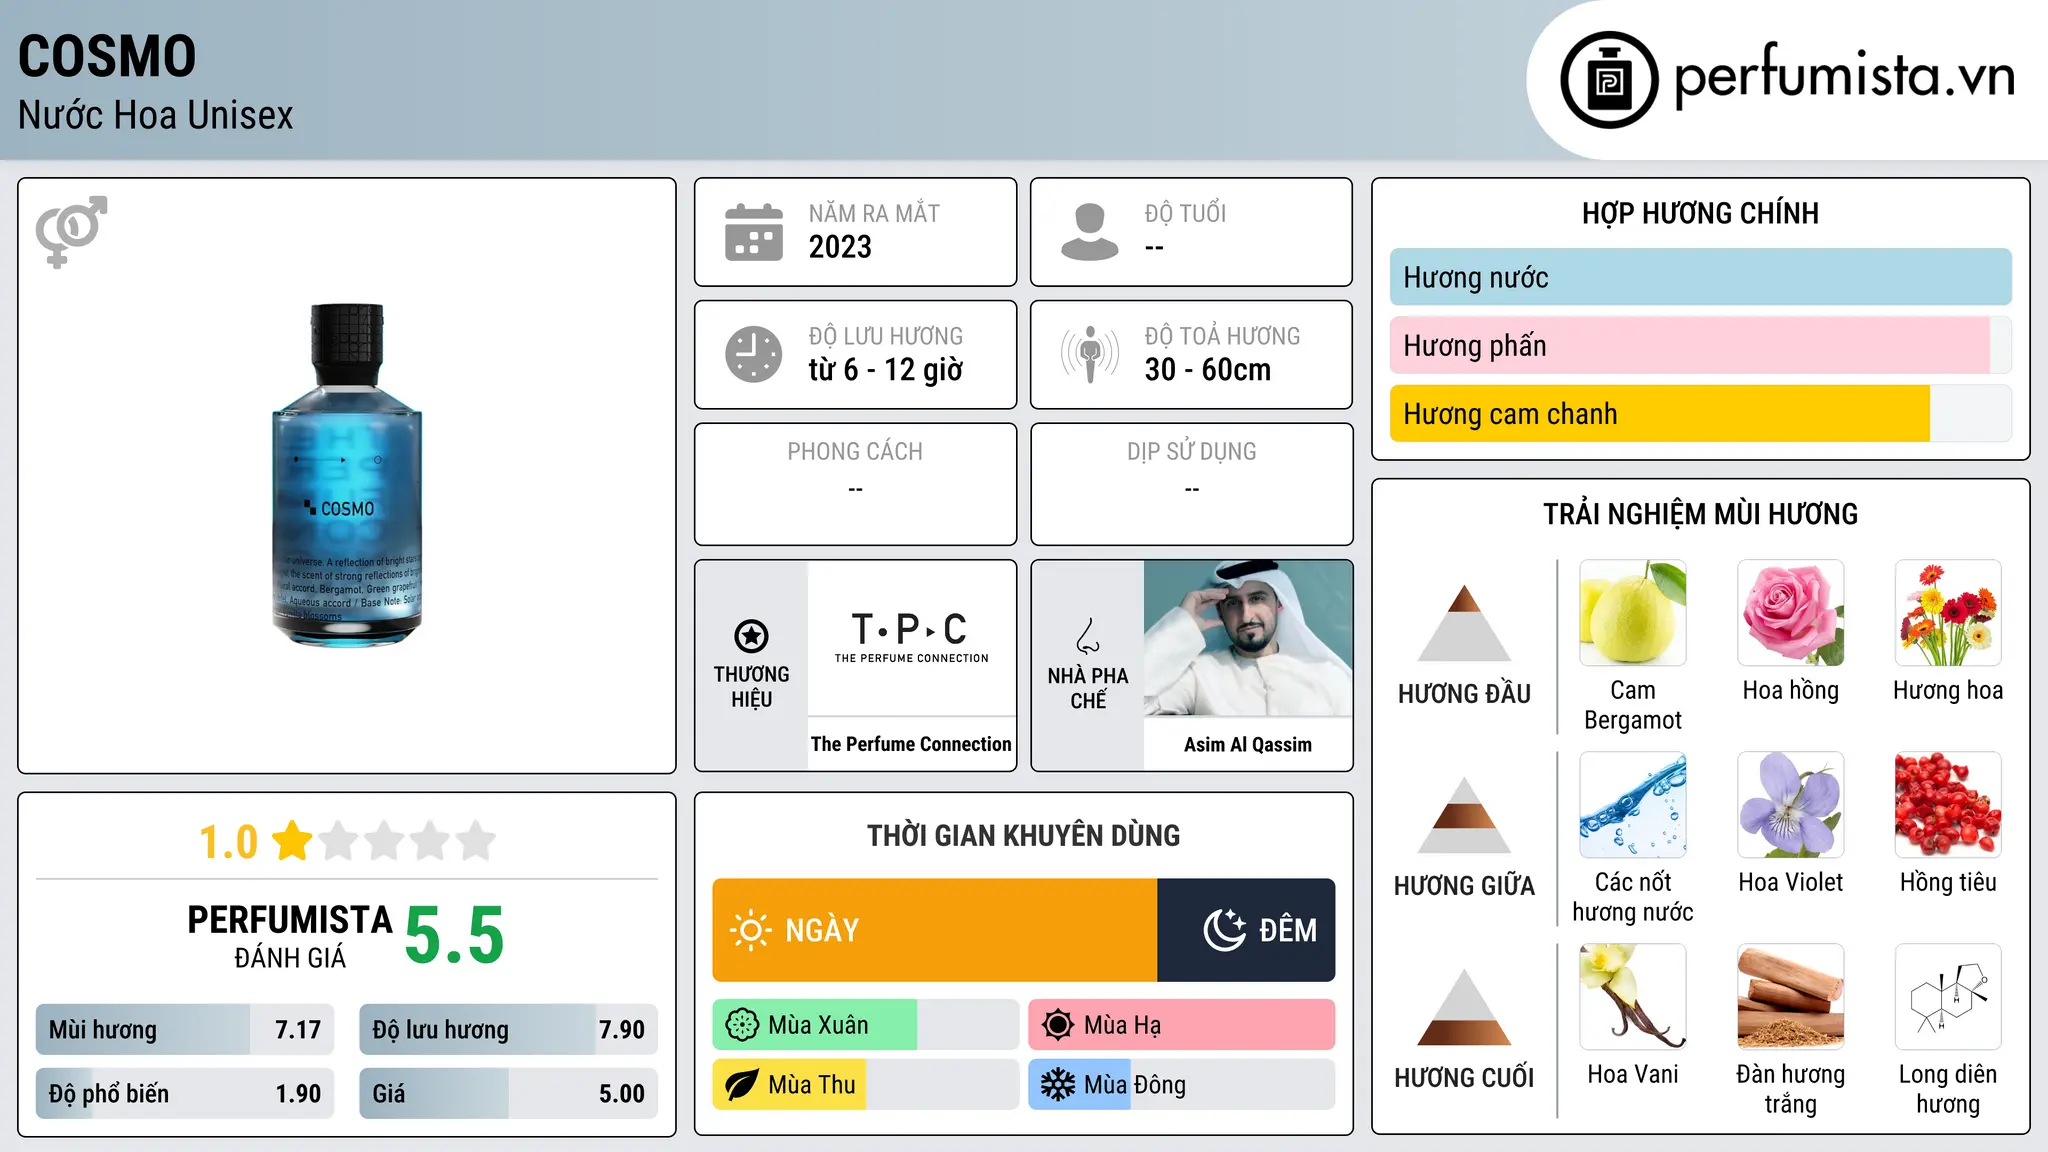The width and height of the screenshot is (2048, 1152).
Task: Click the Thời gian khuyên dùng heading
Action: click(x=1024, y=836)
